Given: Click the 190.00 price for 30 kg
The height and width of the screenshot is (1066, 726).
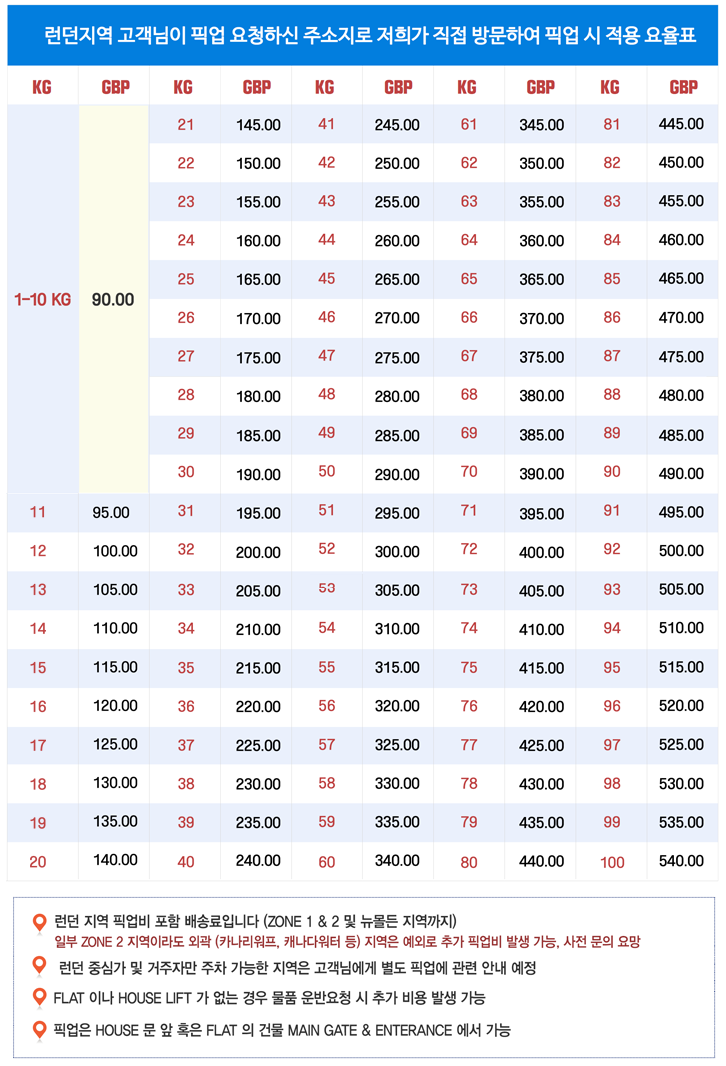Looking at the screenshot, I should click(x=258, y=473).
